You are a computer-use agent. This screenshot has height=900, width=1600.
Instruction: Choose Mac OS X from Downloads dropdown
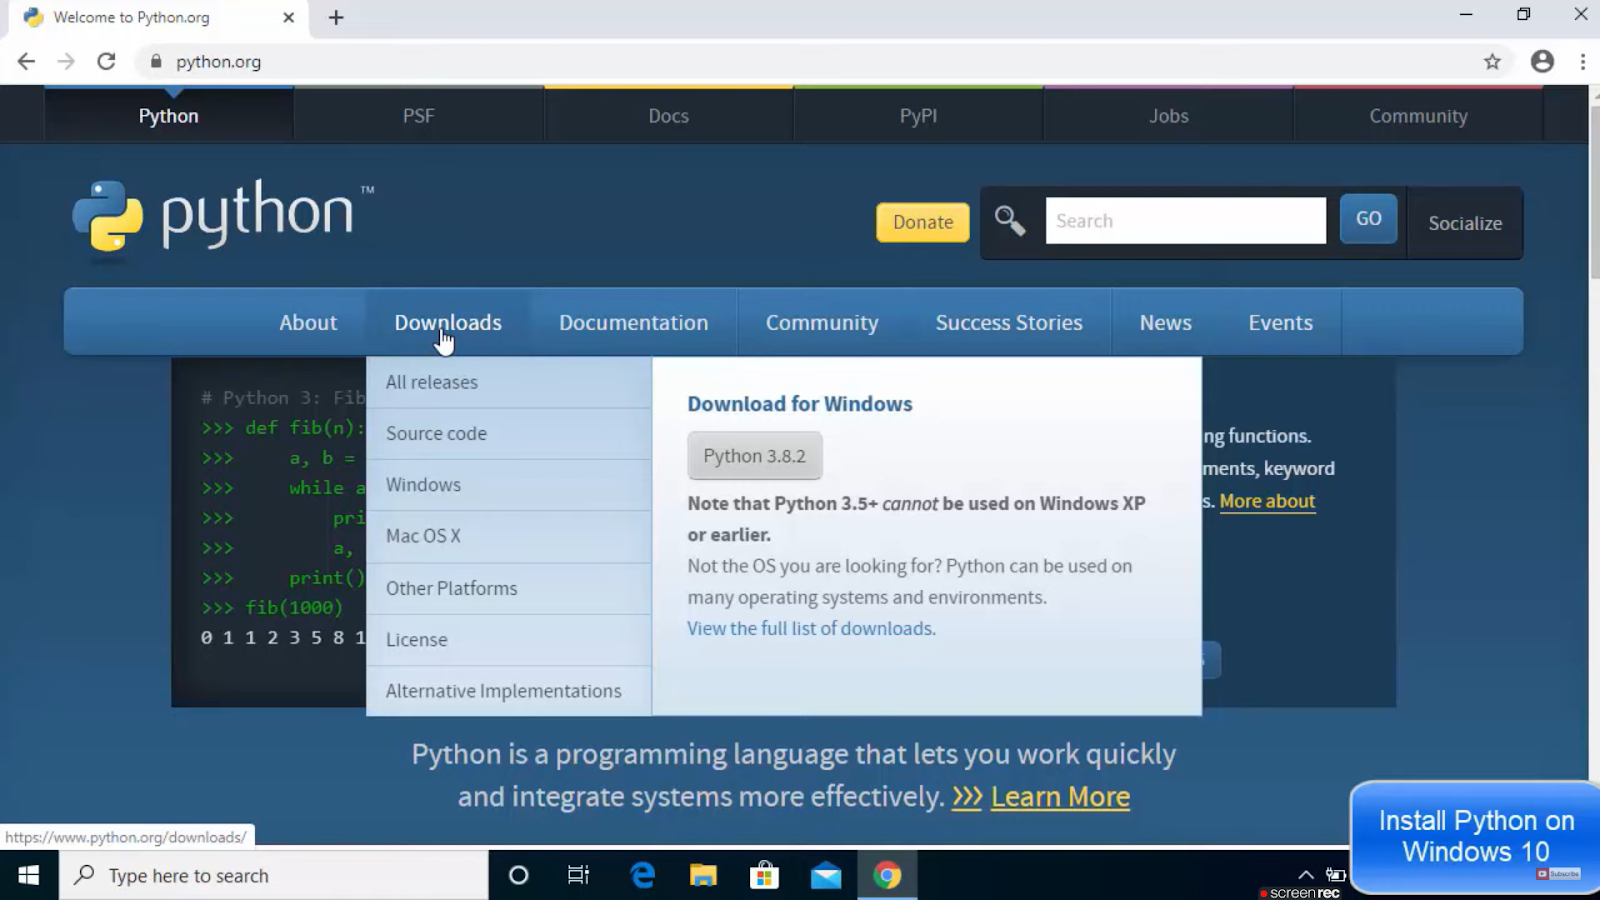(x=509, y=536)
